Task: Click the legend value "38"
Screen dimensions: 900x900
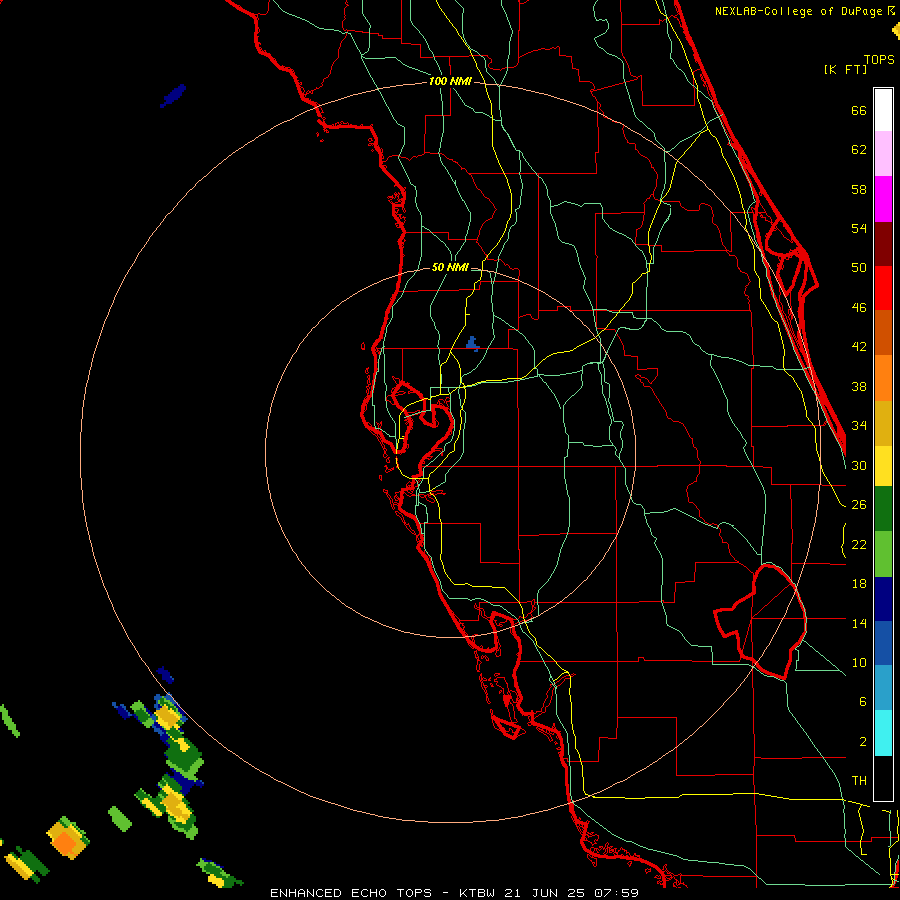Action: (859, 386)
